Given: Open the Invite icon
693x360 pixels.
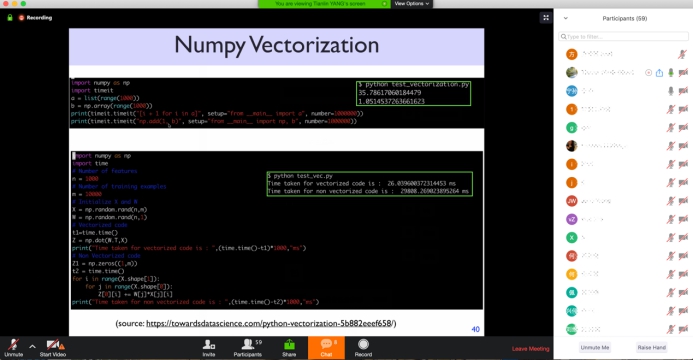Looking at the screenshot, I should (209, 348).
